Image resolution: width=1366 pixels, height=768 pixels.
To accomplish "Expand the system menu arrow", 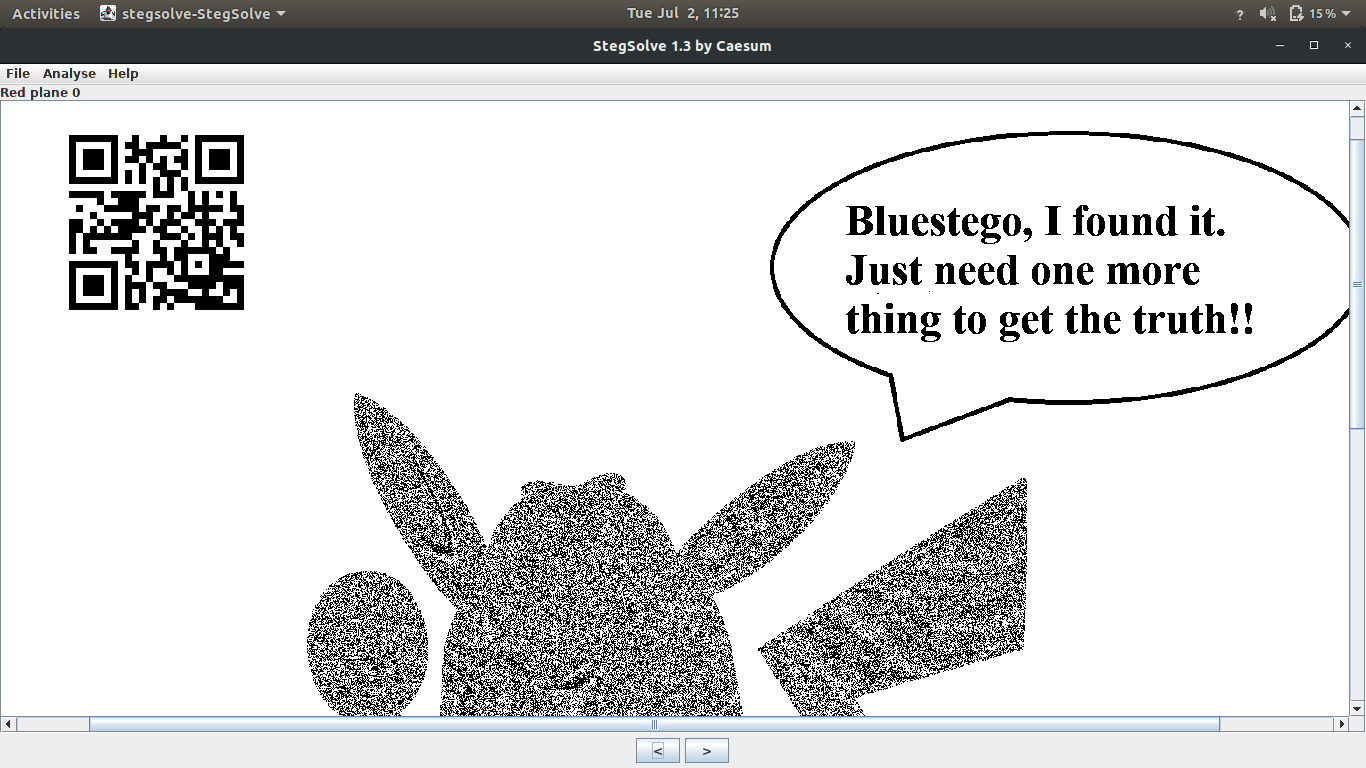I will point(1347,14).
